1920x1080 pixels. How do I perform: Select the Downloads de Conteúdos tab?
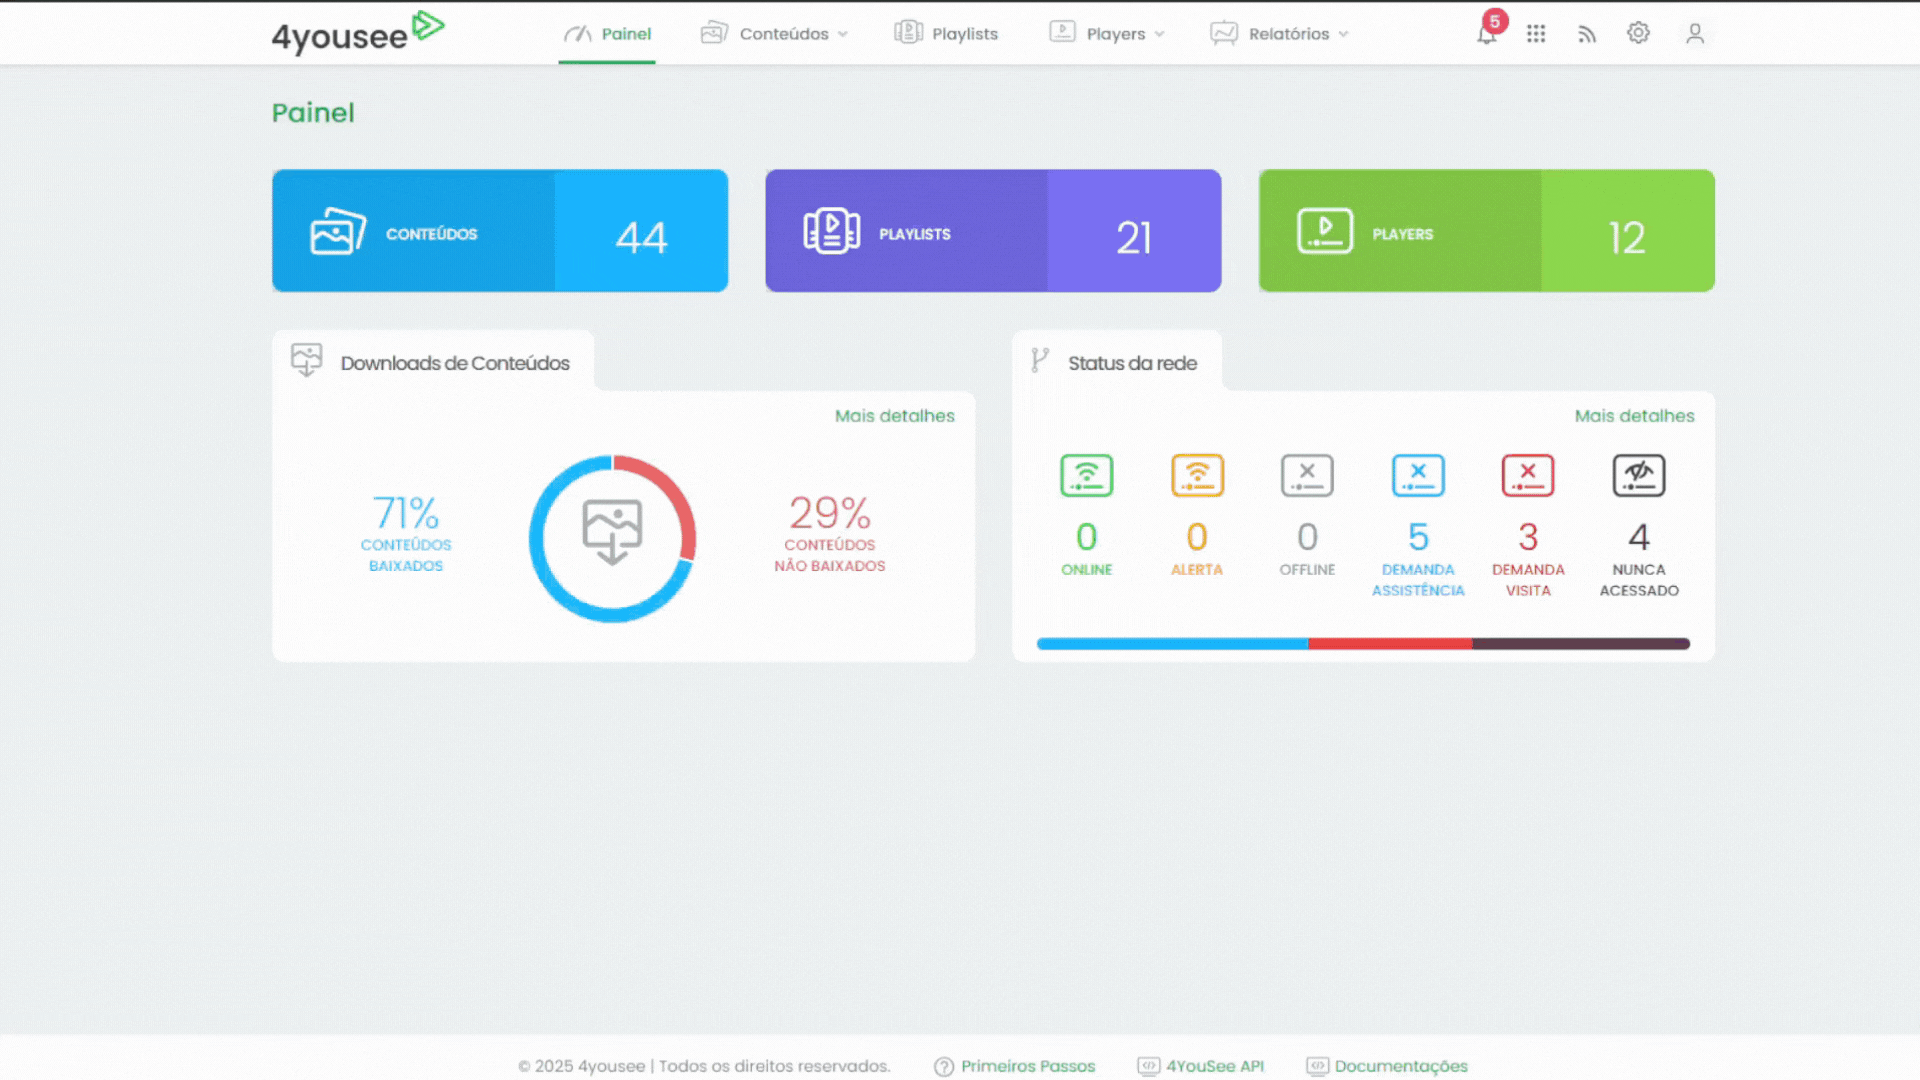click(x=433, y=361)
